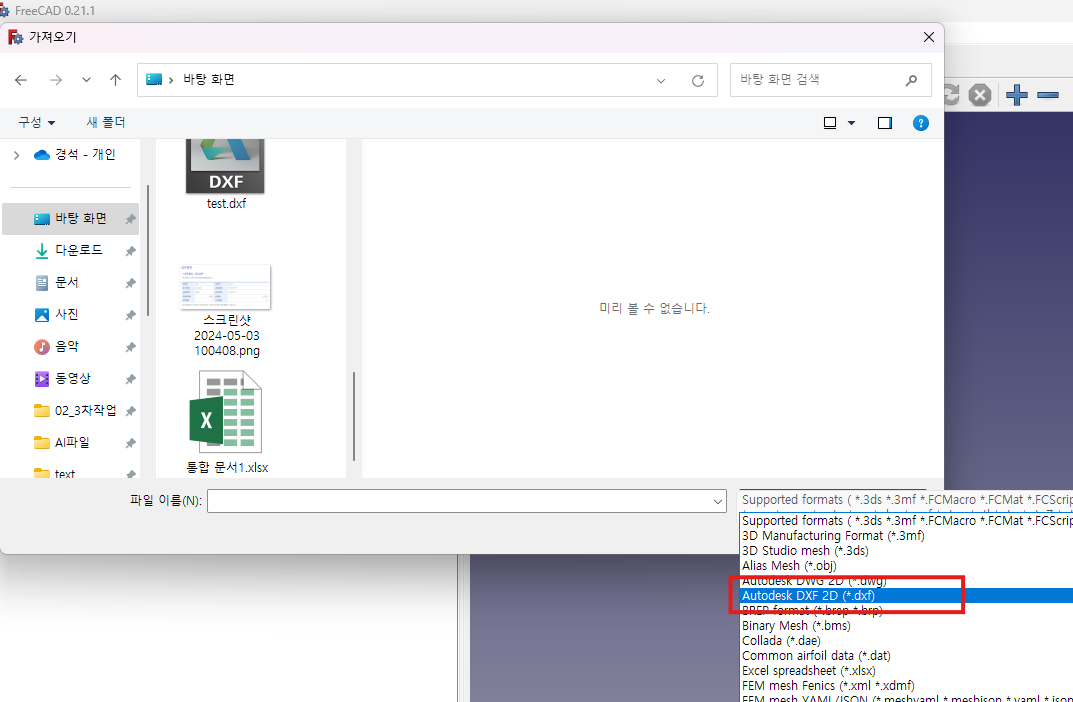Click FreeCAD zoom-in plus icon

1017,94
